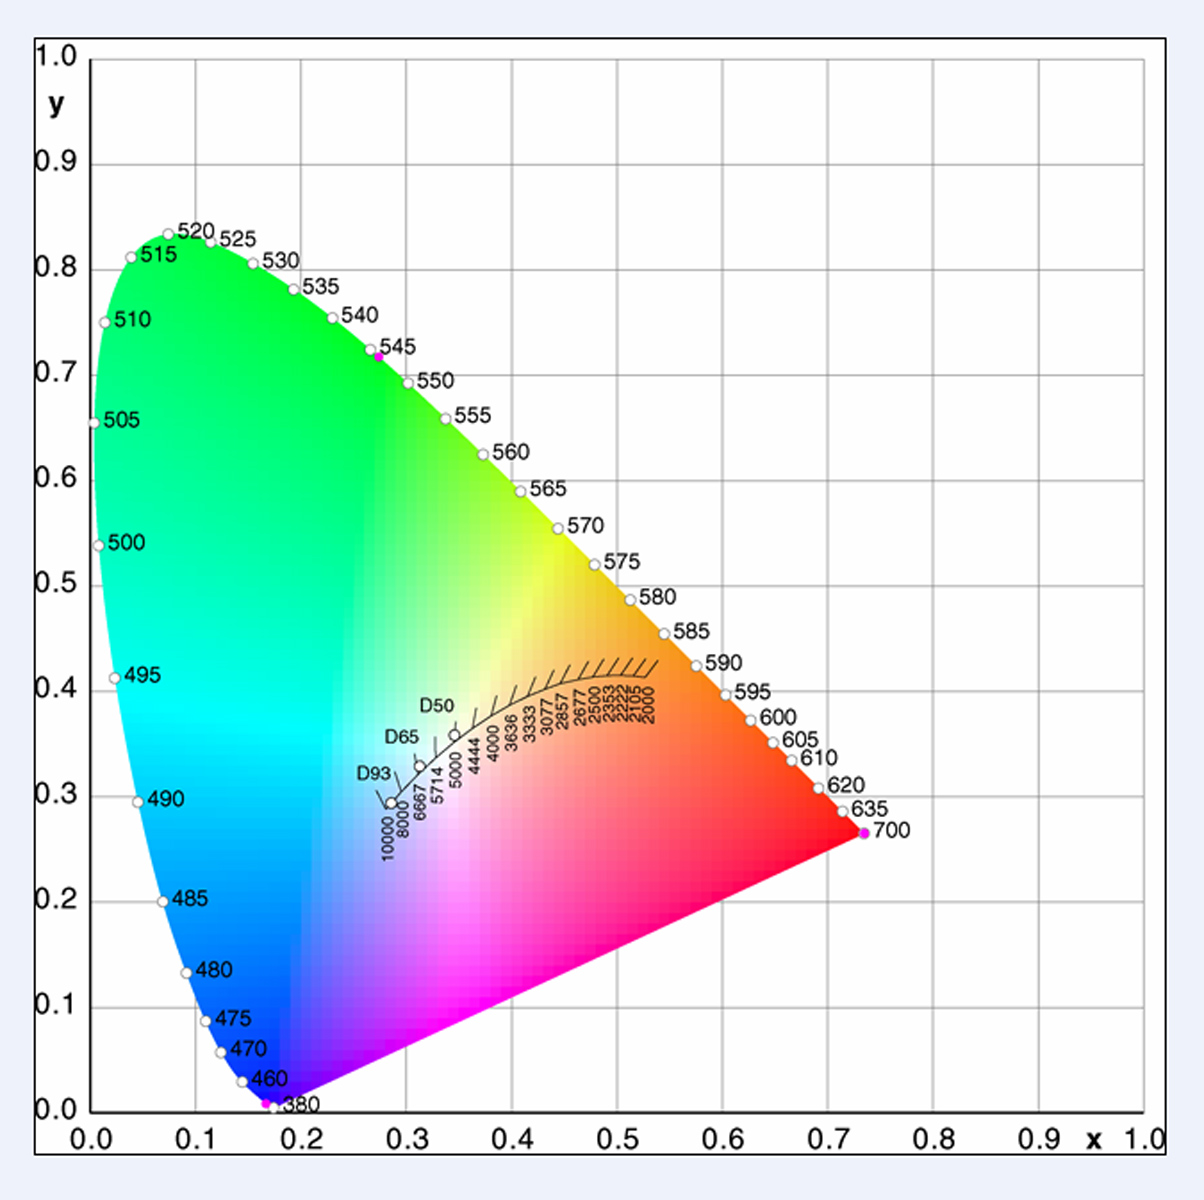This screenshot has width=1204, height=1200.
Task: Select the D93 white point marker
Action: 391,803
